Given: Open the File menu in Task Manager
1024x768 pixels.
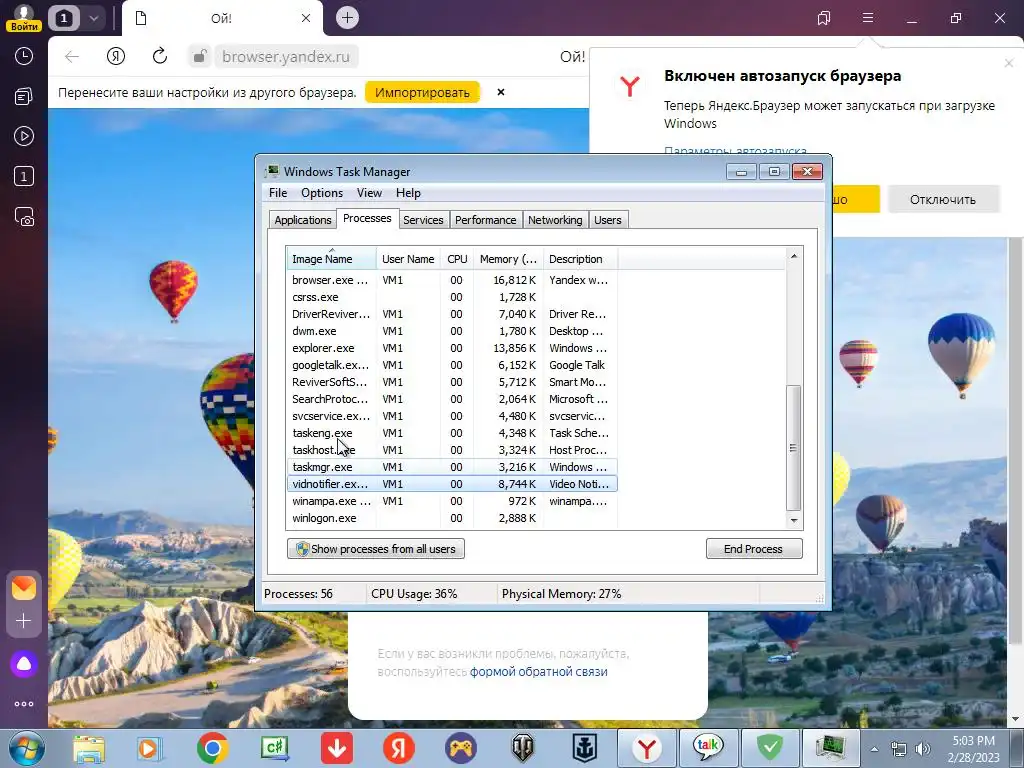Looking at the screenshot, I should click(x=278, y=193).
